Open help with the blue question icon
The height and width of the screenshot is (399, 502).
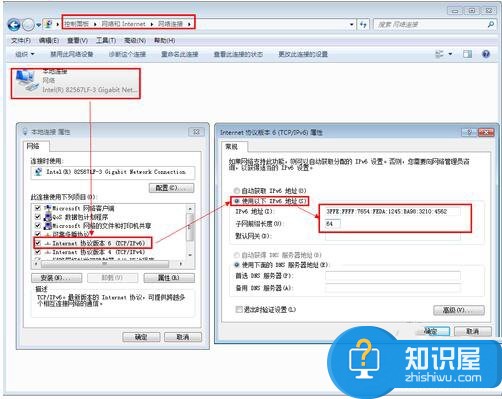486,54
